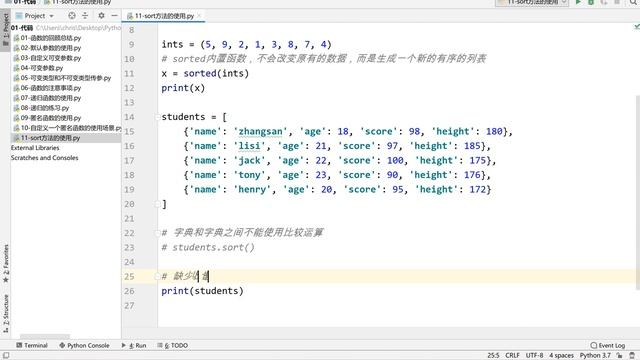The image size is (640, 360).
Task: Run the current sort script
Action: tap(578, 2)
